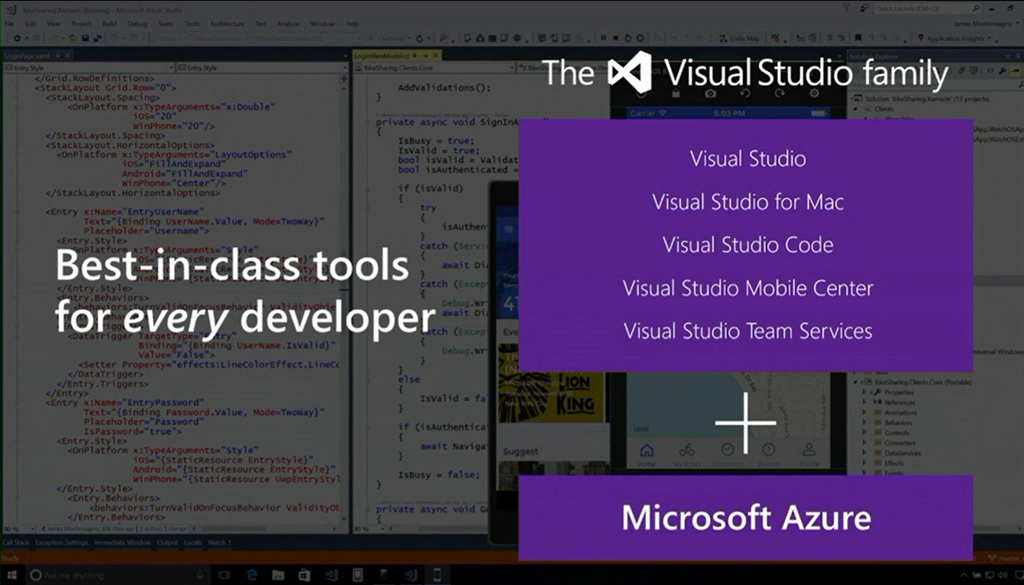Expand the References node in Solution Explorer

[865, 403]
